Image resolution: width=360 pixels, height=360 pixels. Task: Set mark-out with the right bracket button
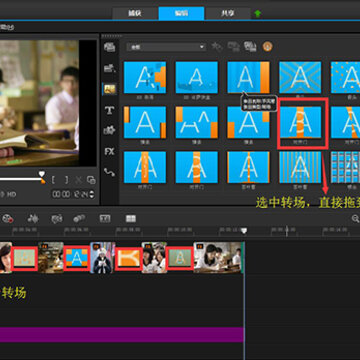(66, 180)
